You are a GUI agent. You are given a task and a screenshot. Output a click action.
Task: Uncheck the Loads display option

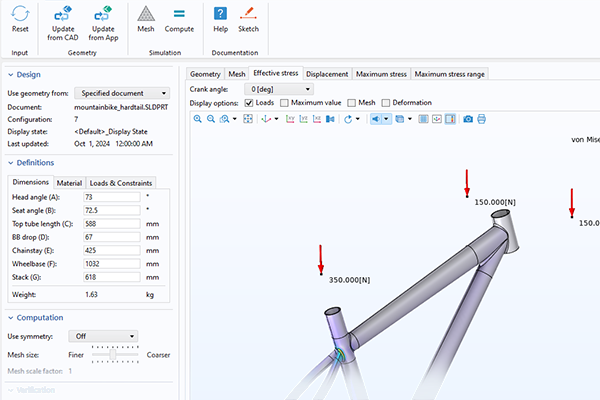[x=249, y=103]
